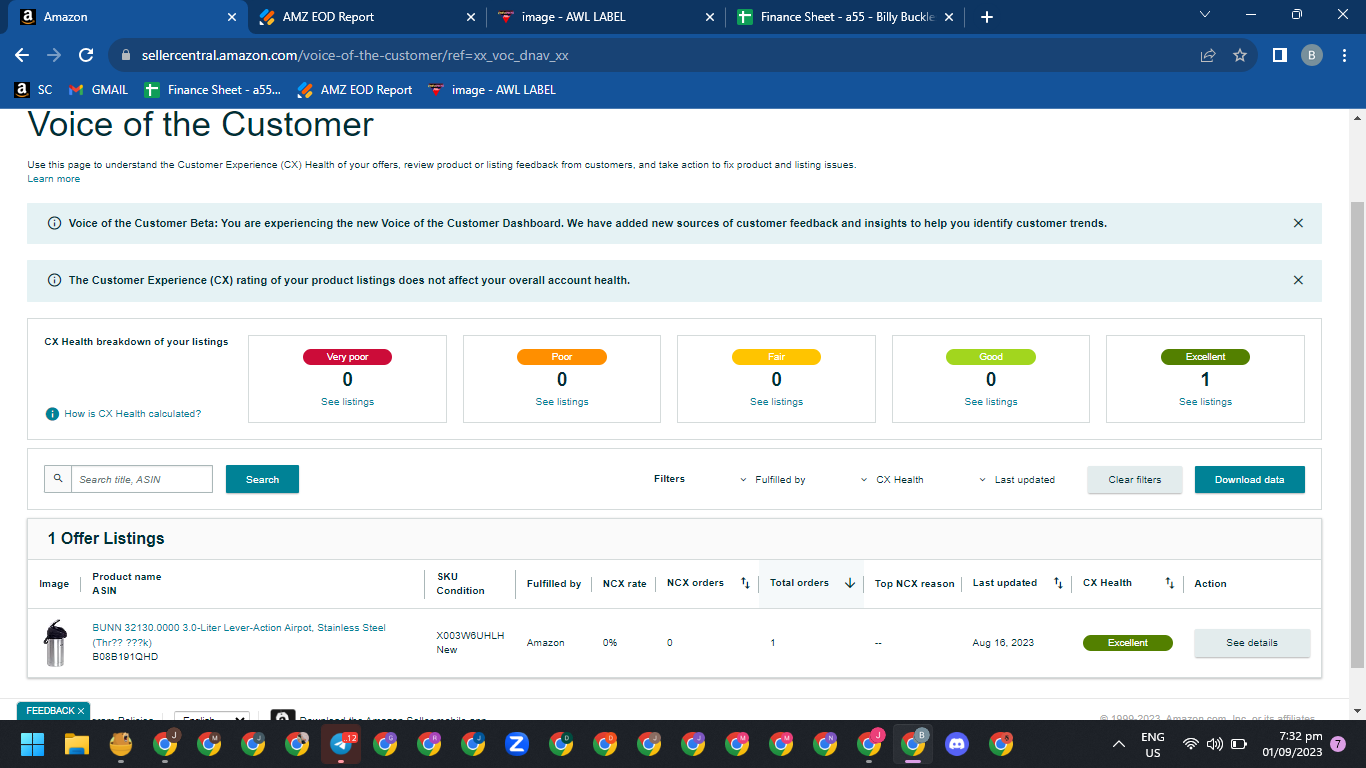
Task: Follow the Learn more link
Action: pos(54,179)
